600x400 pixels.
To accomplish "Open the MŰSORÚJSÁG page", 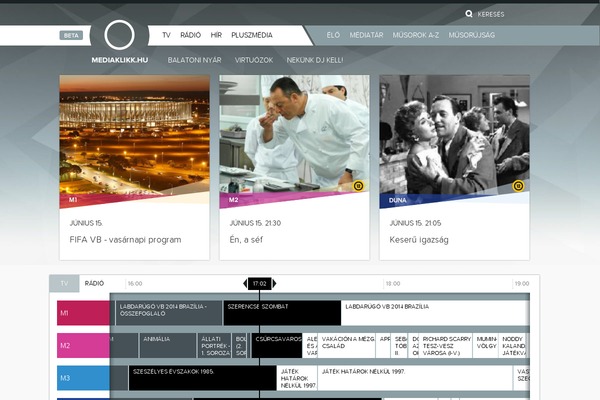I will tap(471, 35).
